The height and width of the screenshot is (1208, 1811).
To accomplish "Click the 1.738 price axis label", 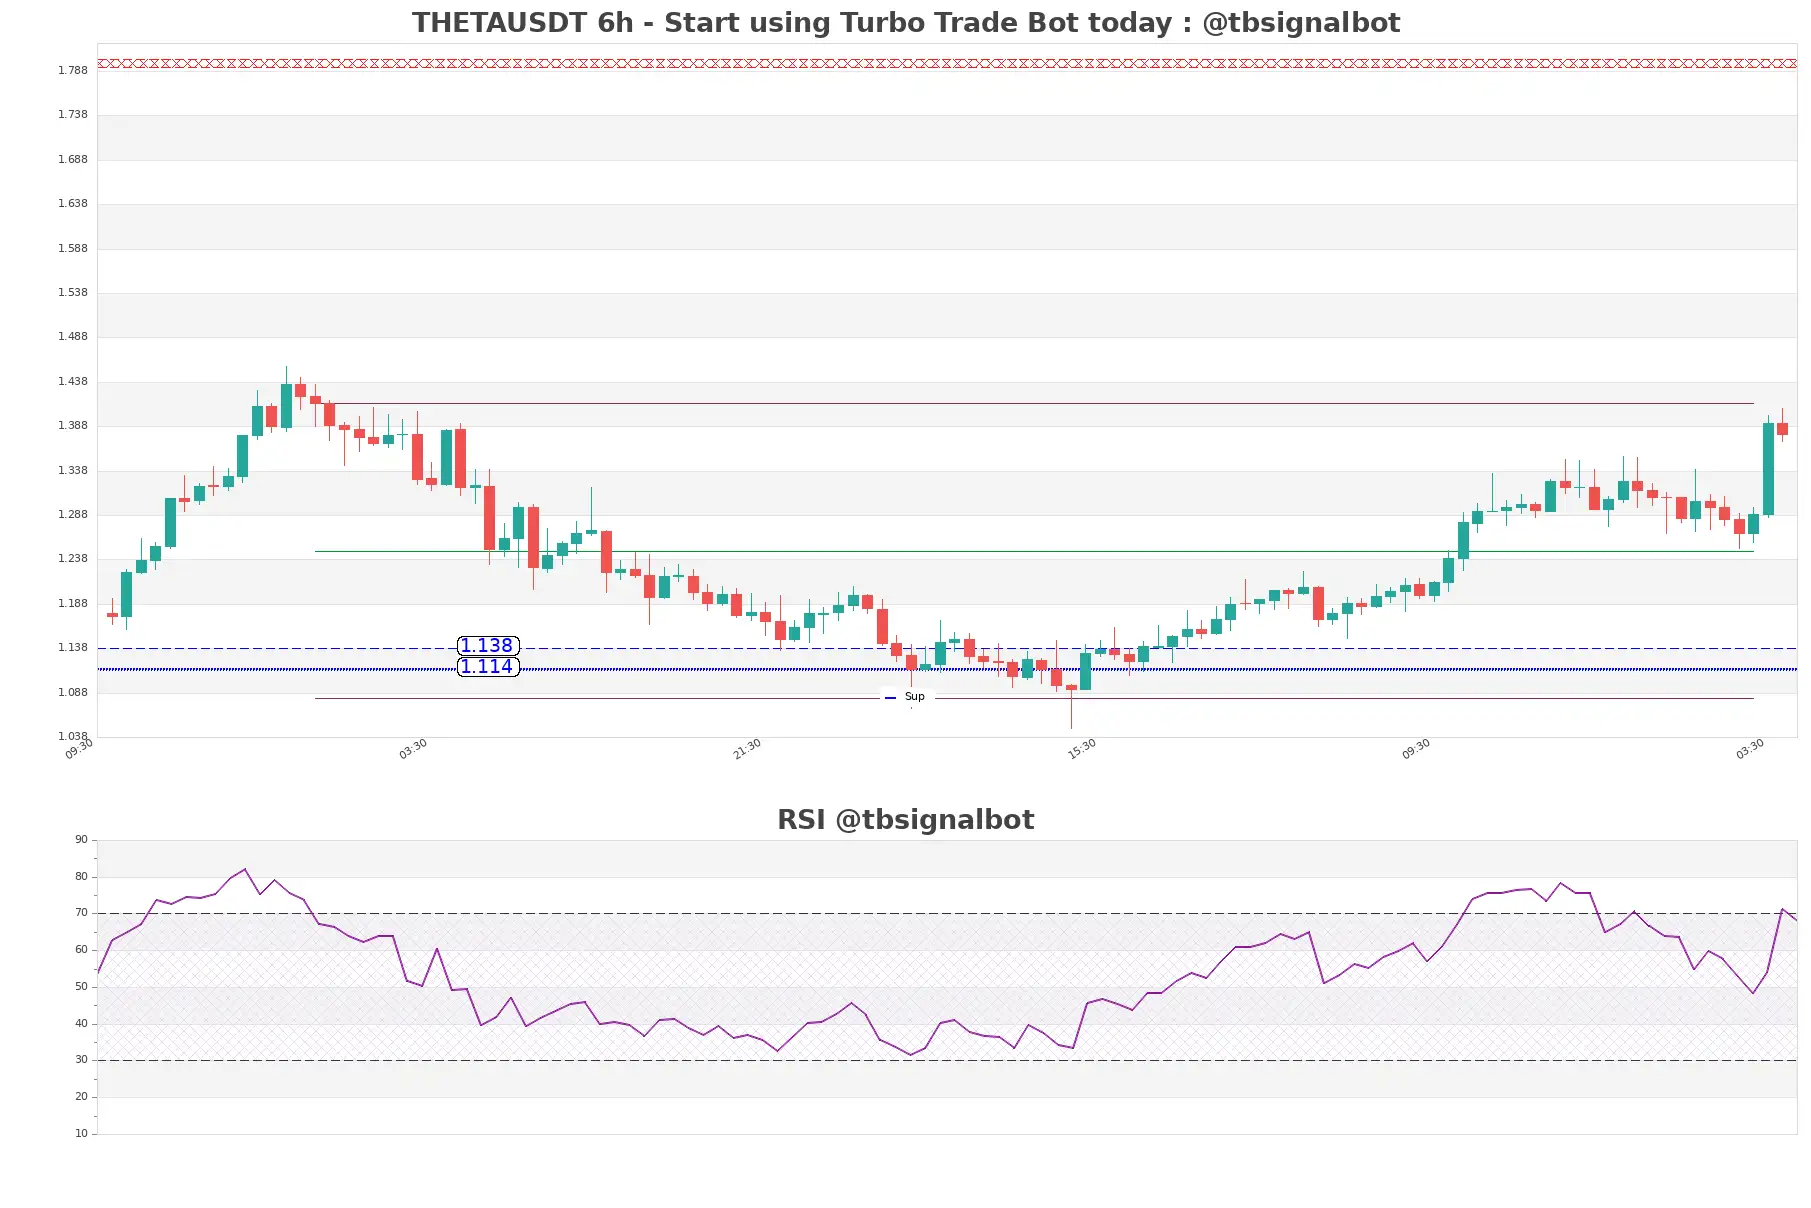I will click(73, 115).
